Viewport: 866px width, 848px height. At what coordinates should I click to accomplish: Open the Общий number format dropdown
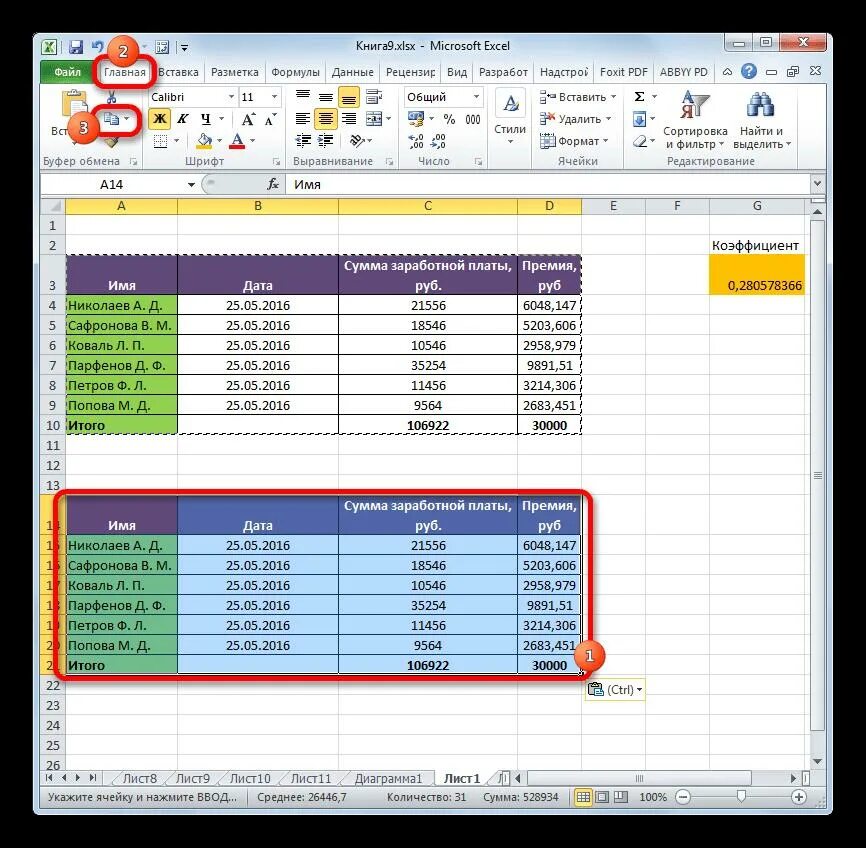tap(476, 97)
